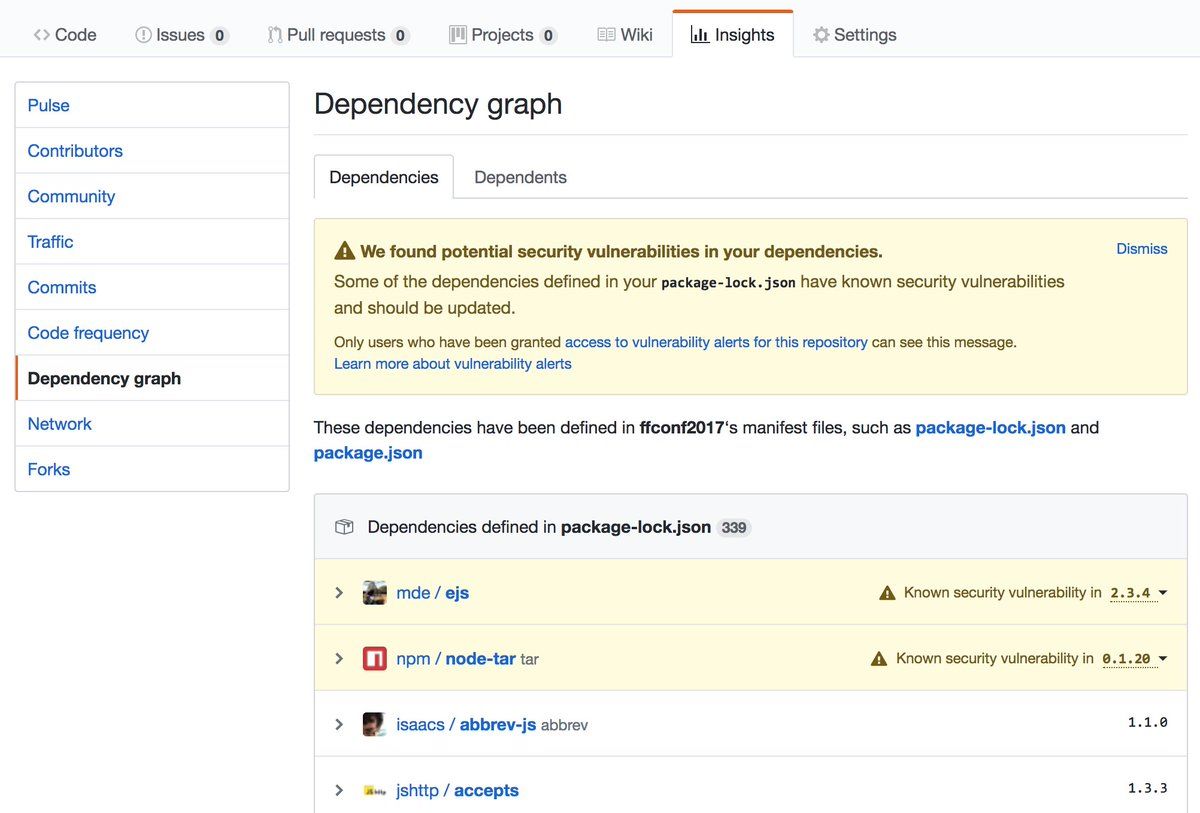Click the package box icon in header
This screenshot has width=1200, height=813.
[x=344, y=527]
